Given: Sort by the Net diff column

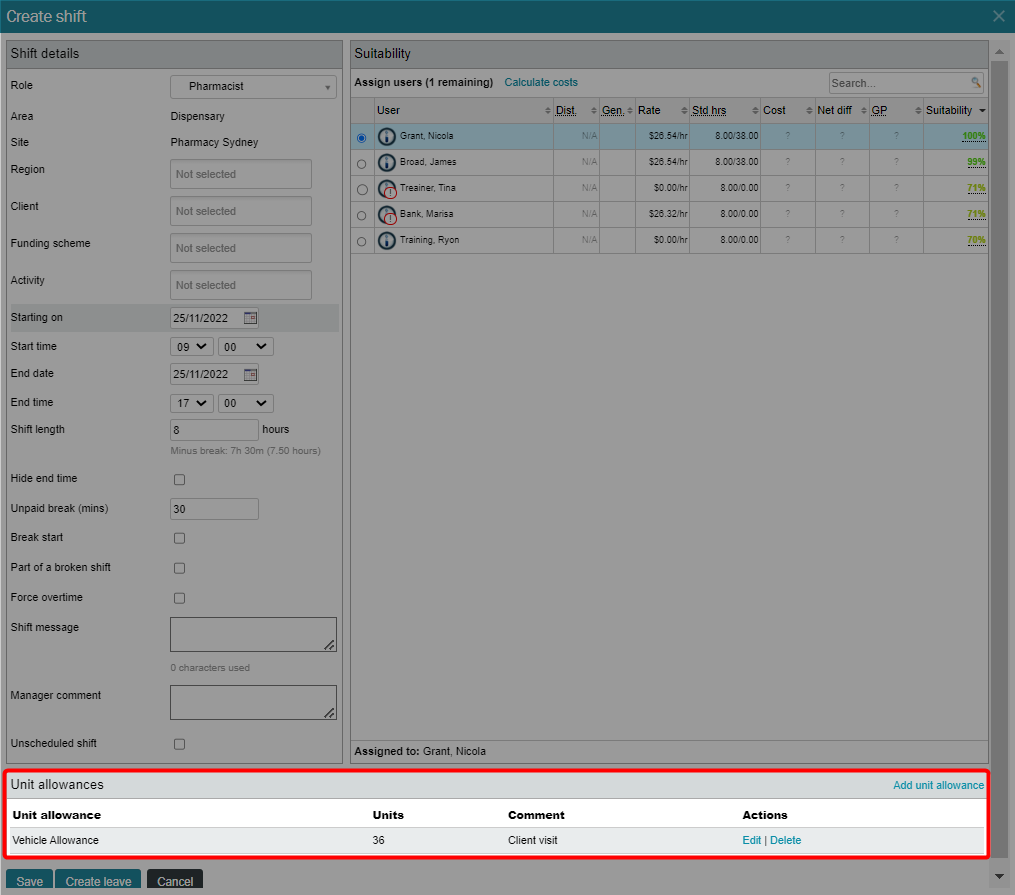Looking at the screenshot, I should click(842, 111).
